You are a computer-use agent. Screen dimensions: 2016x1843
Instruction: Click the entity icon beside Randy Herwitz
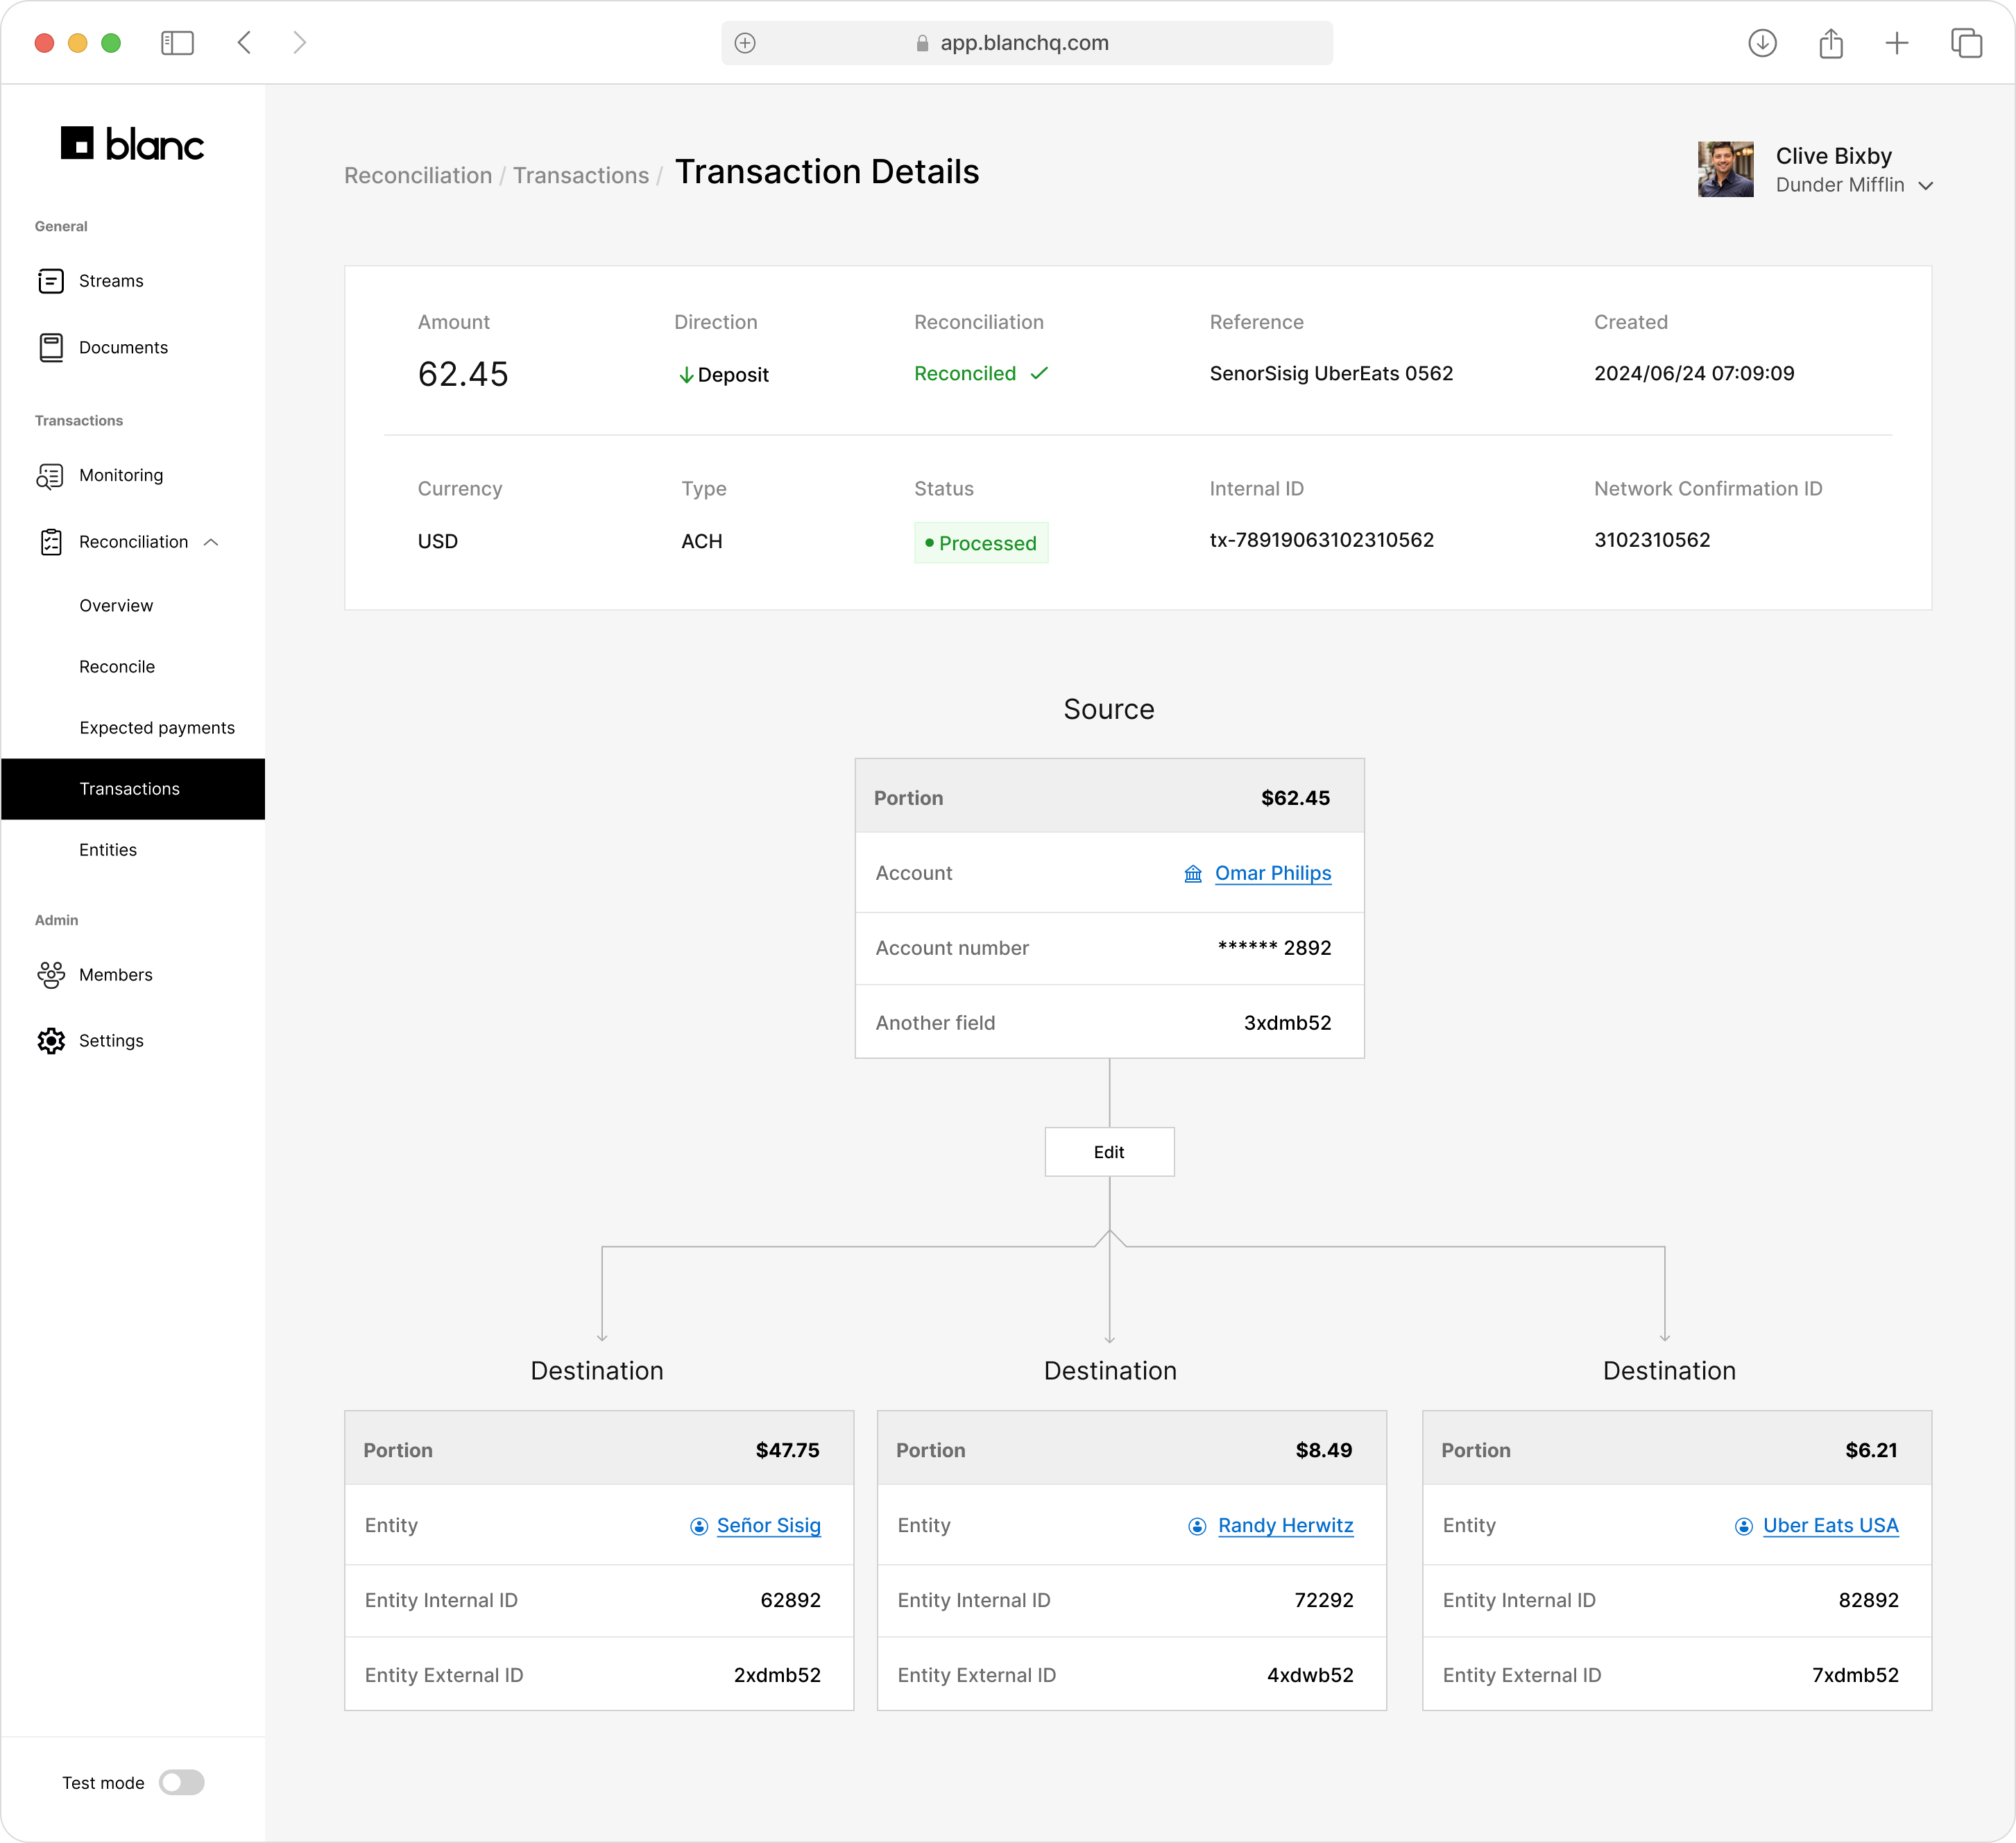[1197, 1526]
